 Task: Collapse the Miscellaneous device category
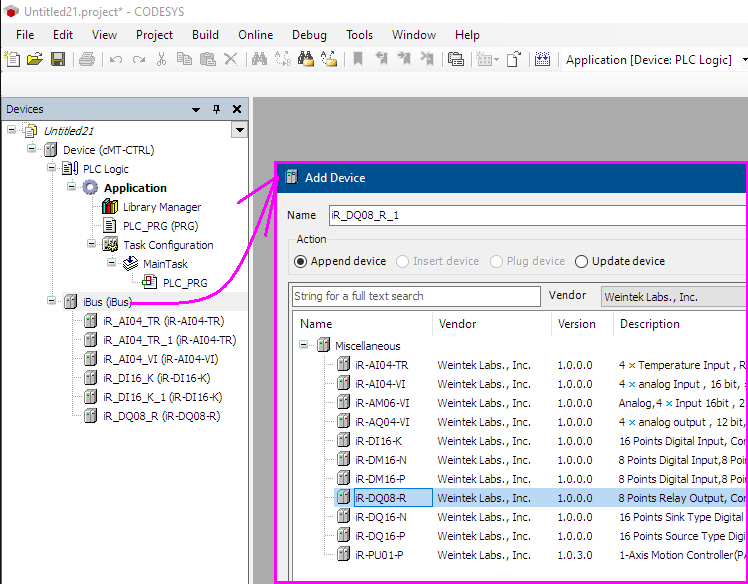pos(303,344)
